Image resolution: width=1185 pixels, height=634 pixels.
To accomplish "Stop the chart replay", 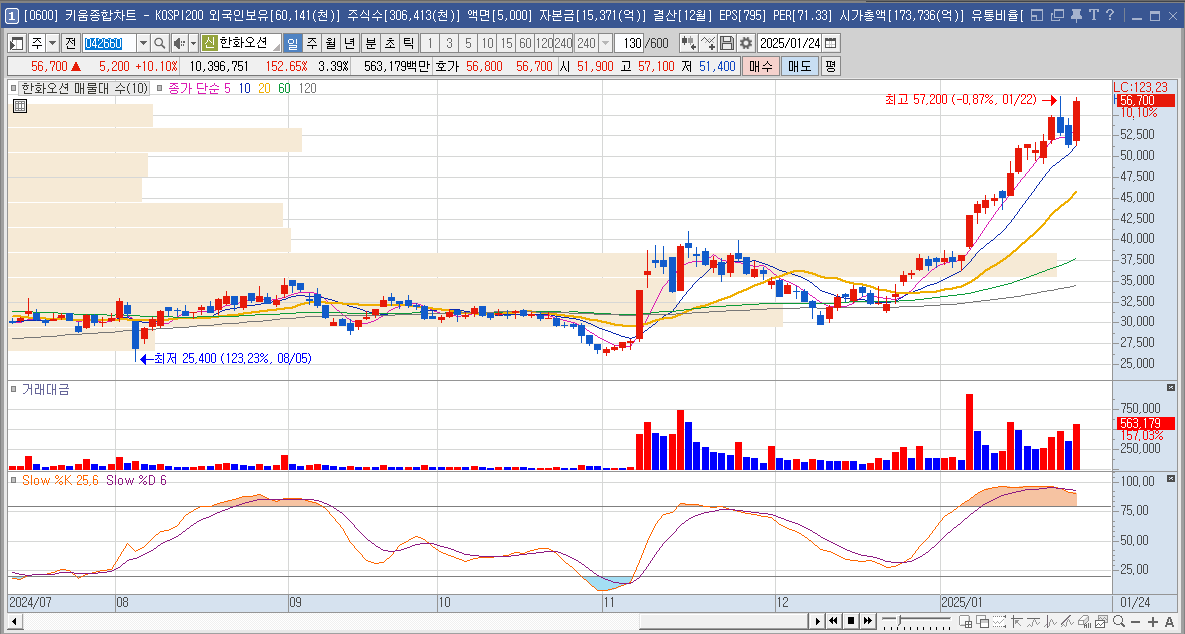I will click(x=851, y=621).
